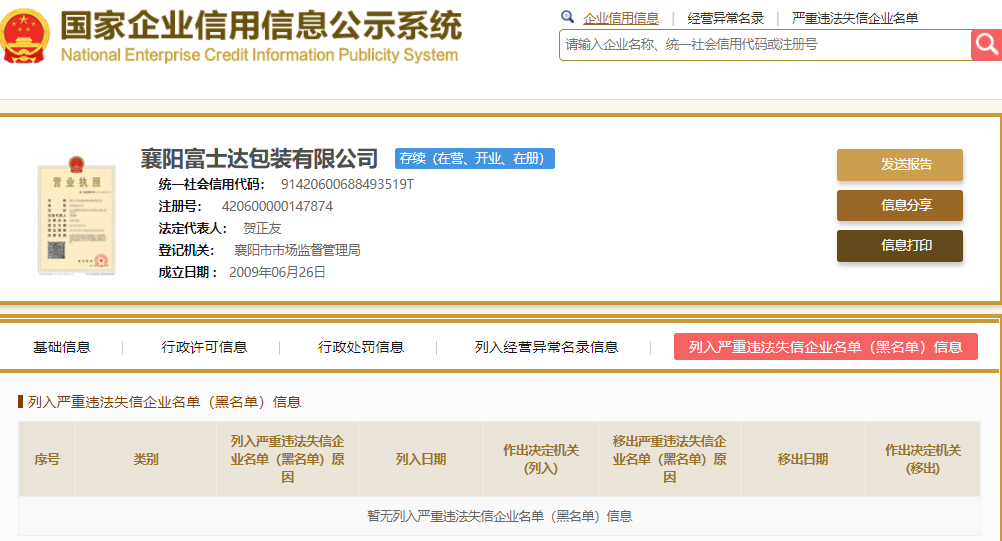Click the registration authority 襄阳市市场监督管理局
The image size is (1002, 541).
tap(297, 250)
